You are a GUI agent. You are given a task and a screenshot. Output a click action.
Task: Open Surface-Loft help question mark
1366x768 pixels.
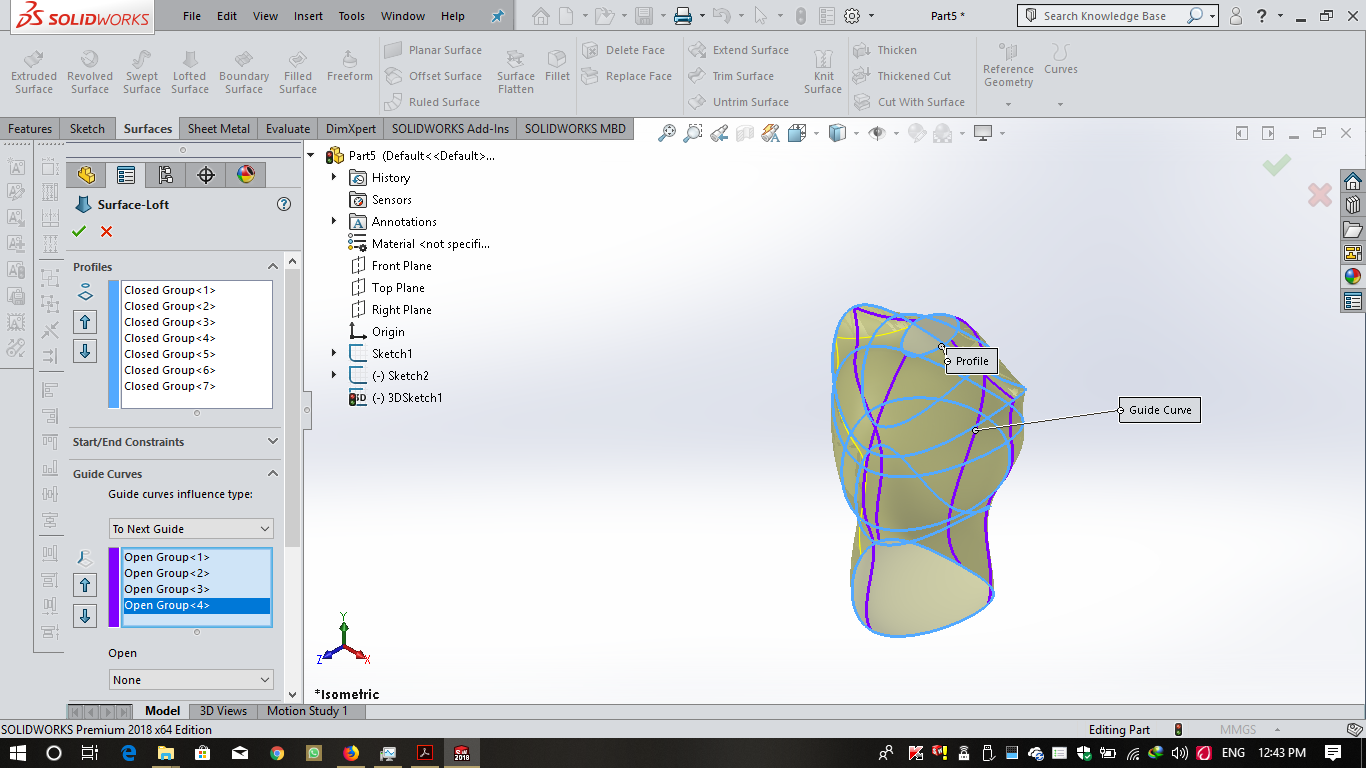click(x=284, y=204)
